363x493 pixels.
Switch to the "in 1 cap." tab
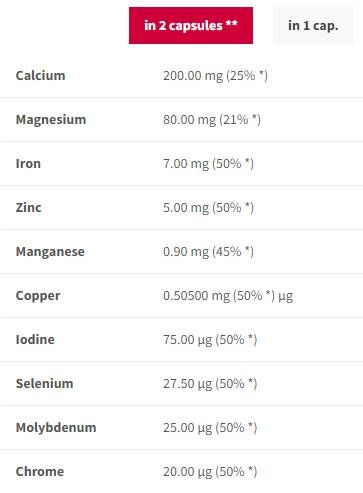pos(313,25)
